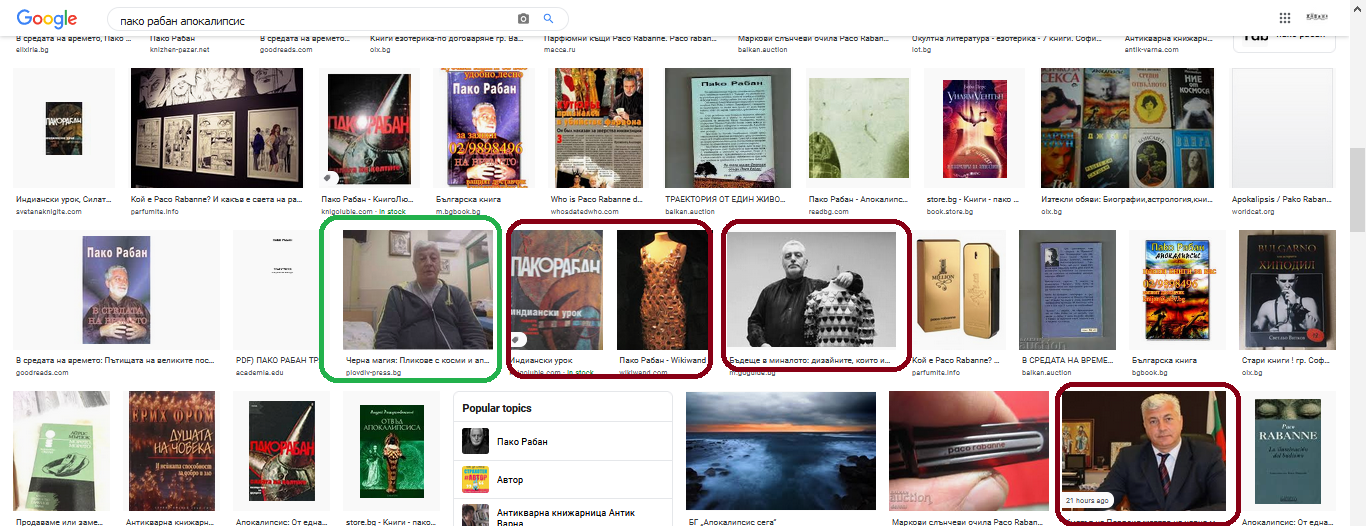The width and height of the screenshot is (1366, 526).
Task: Open 'БГ „Апокалипсис сега"' seascape image
Action: [779, 451]
